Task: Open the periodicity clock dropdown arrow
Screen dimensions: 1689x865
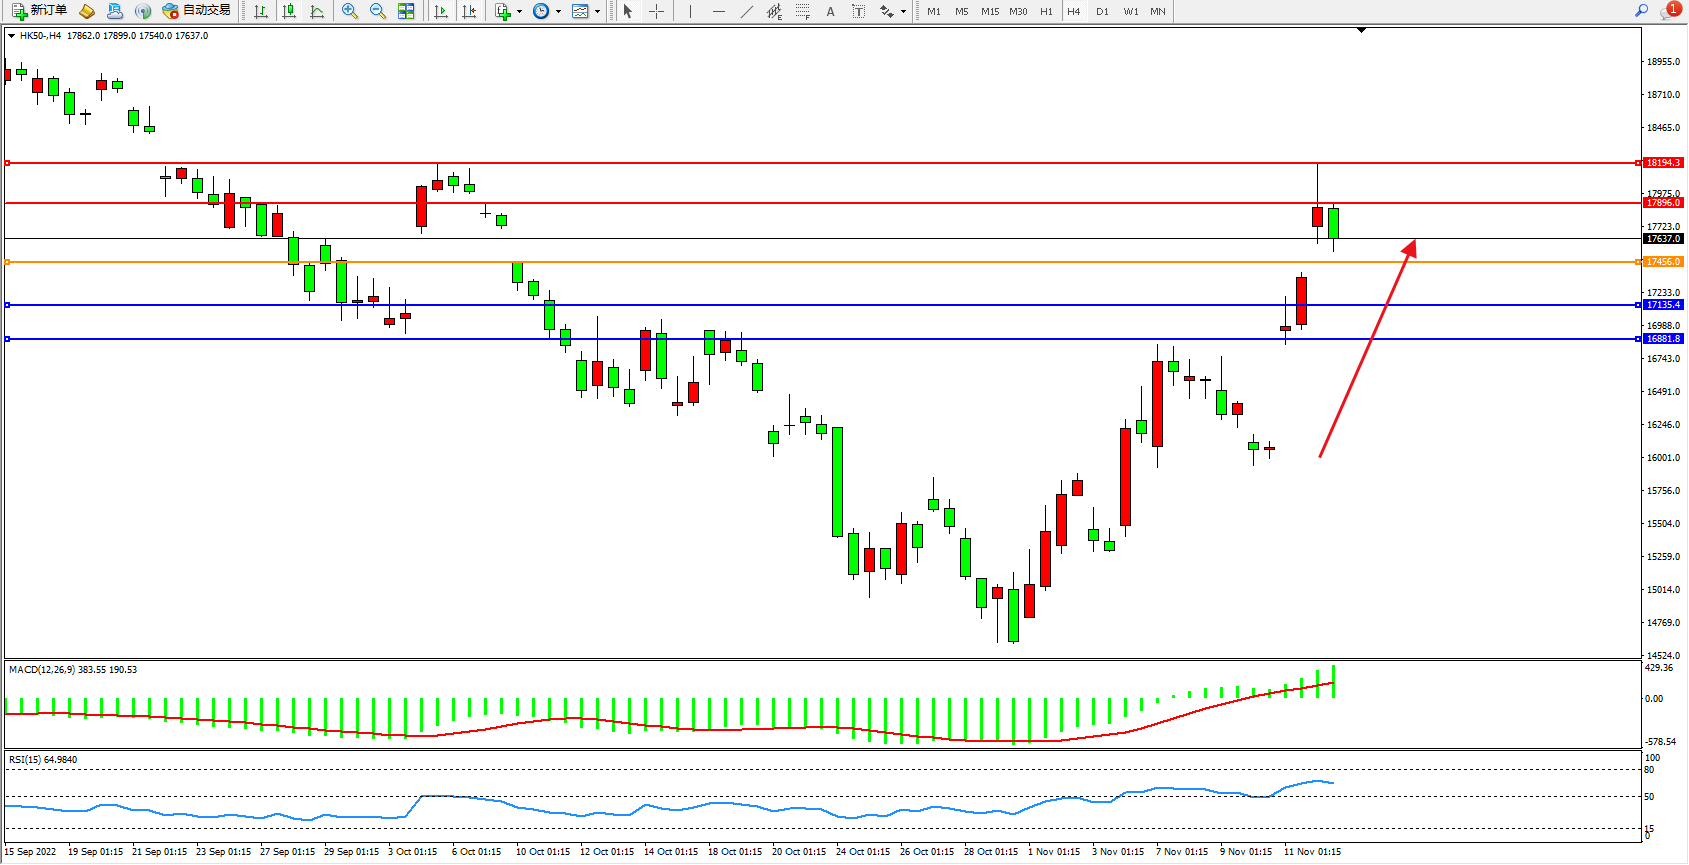Action: tap(558, 12)
